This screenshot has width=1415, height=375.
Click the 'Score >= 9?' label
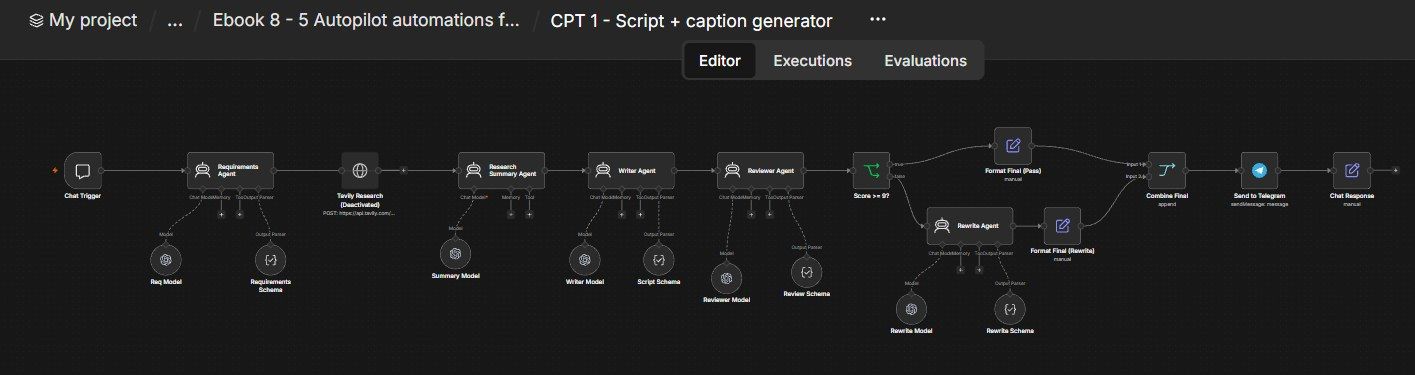(871, 195)
